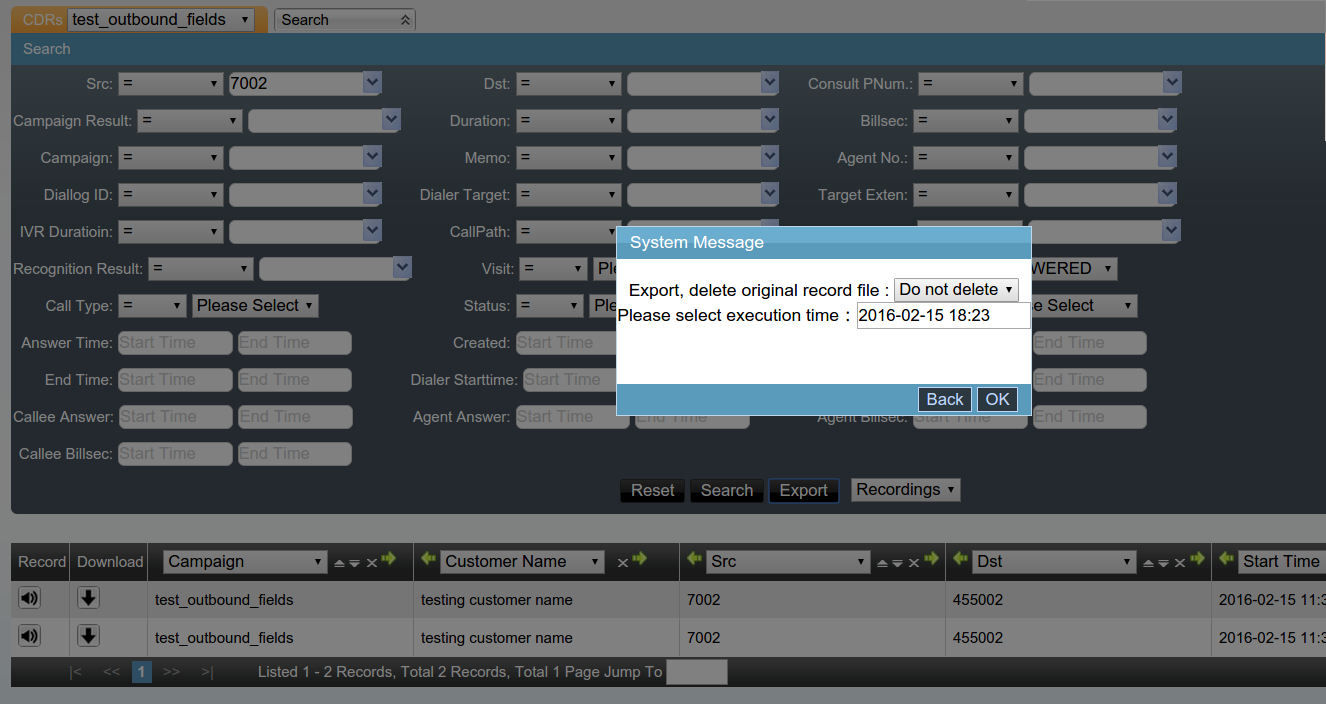Expand the Recordings dropdown

click(905, 490)
